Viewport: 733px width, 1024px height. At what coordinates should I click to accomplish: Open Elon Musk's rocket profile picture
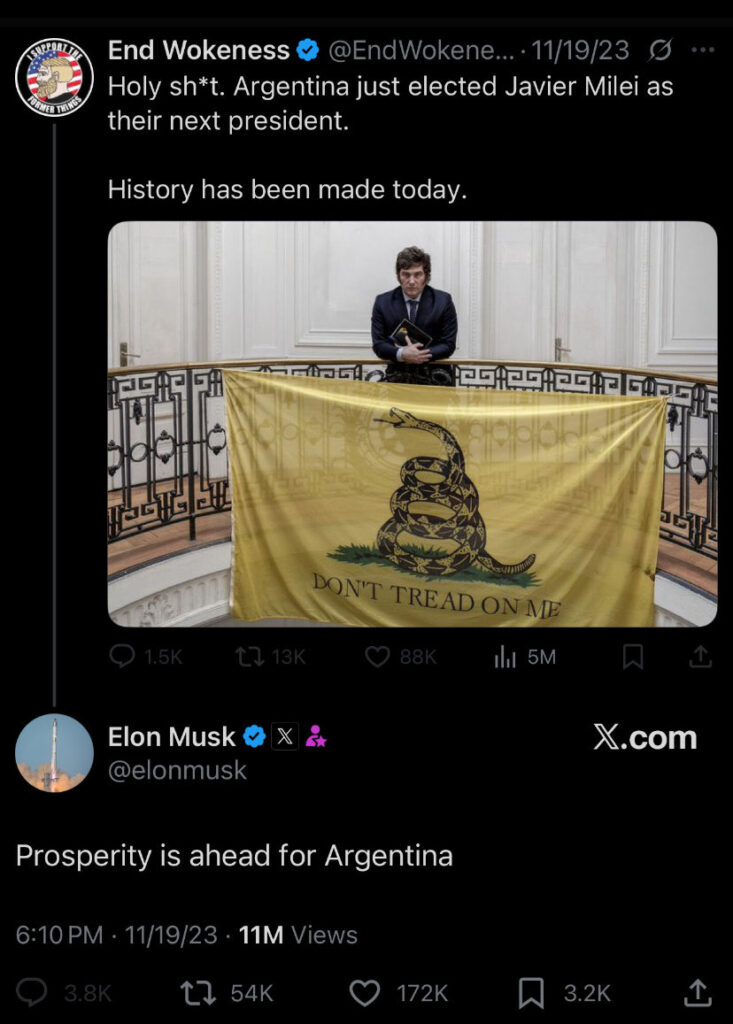pos(54,753)
